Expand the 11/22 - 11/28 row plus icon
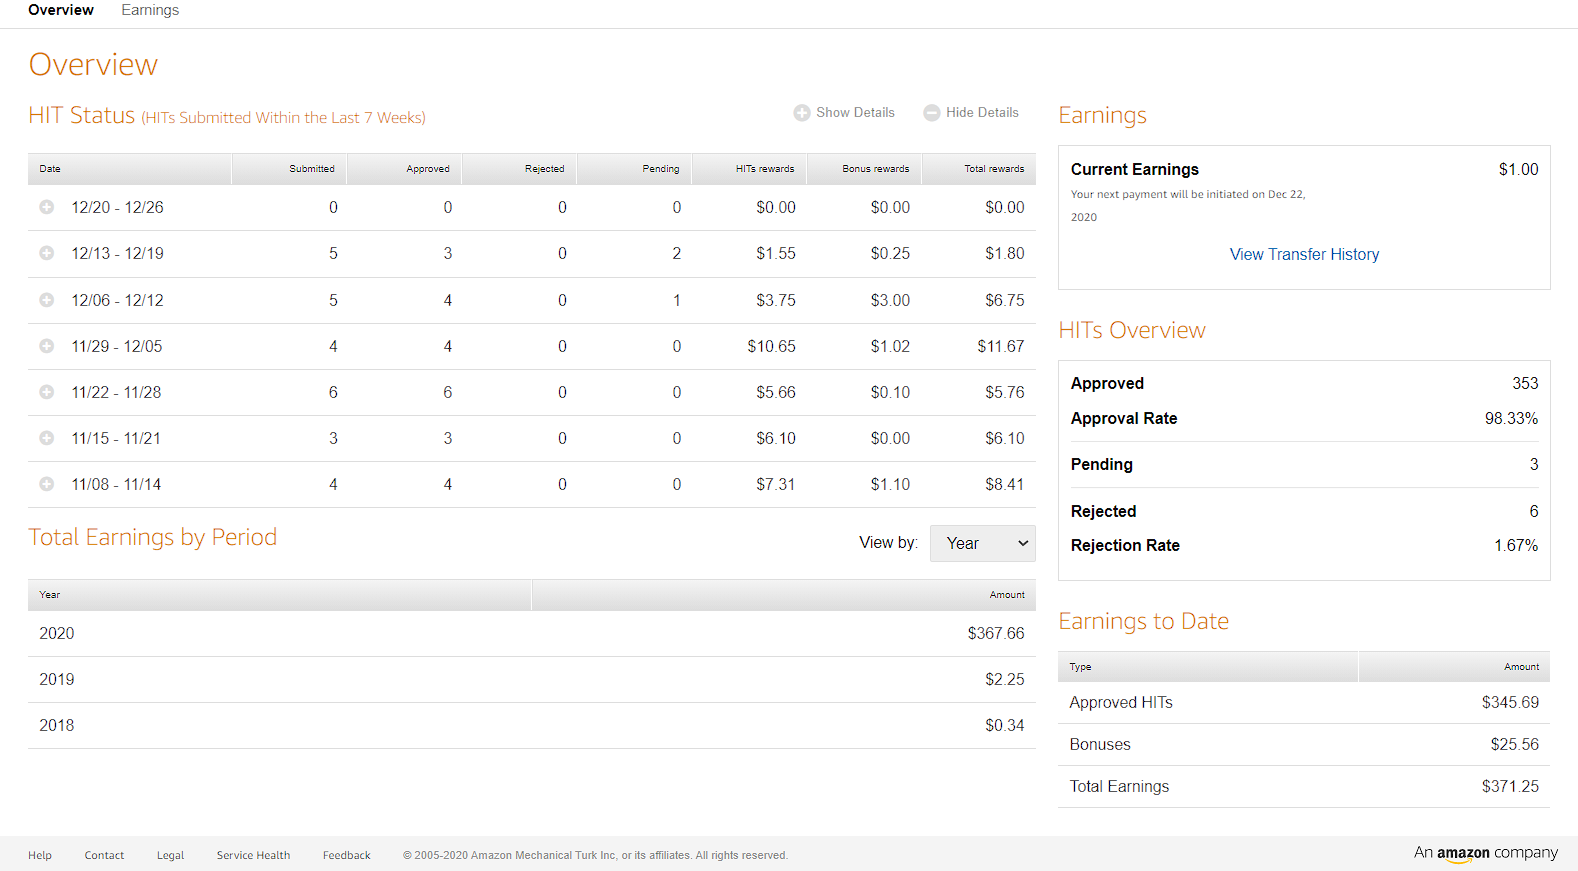The image size is (1578, 871). tap(46, 392)
